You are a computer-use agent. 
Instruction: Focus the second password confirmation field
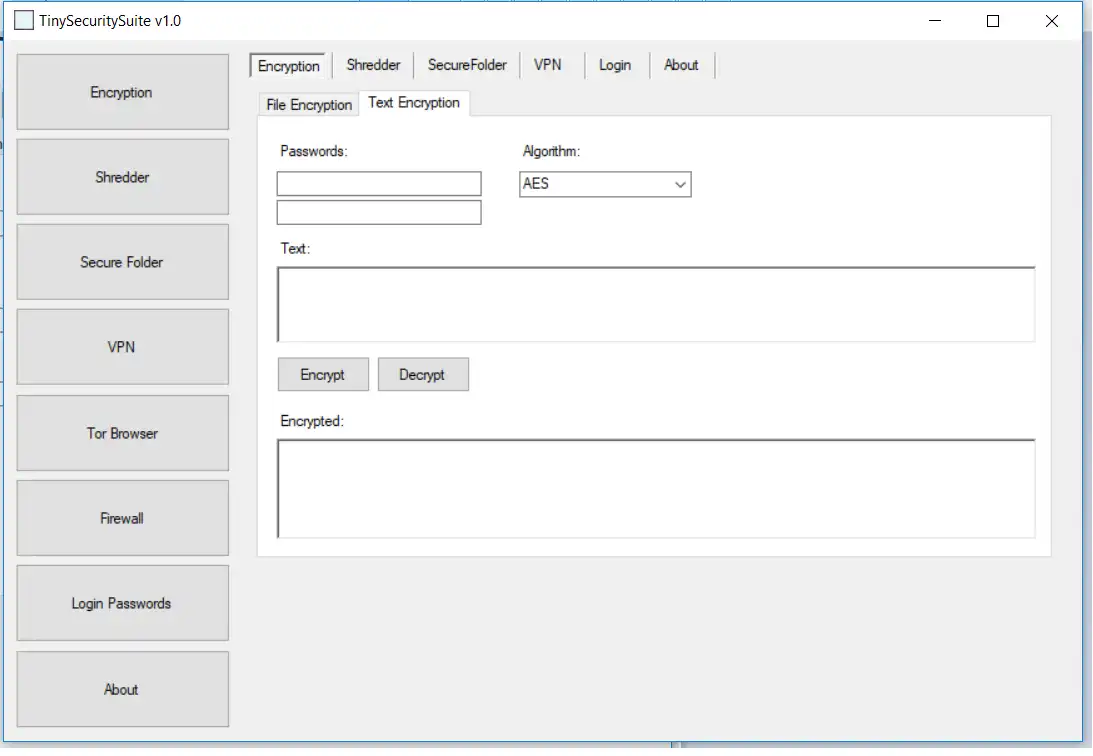pos(379,213)
